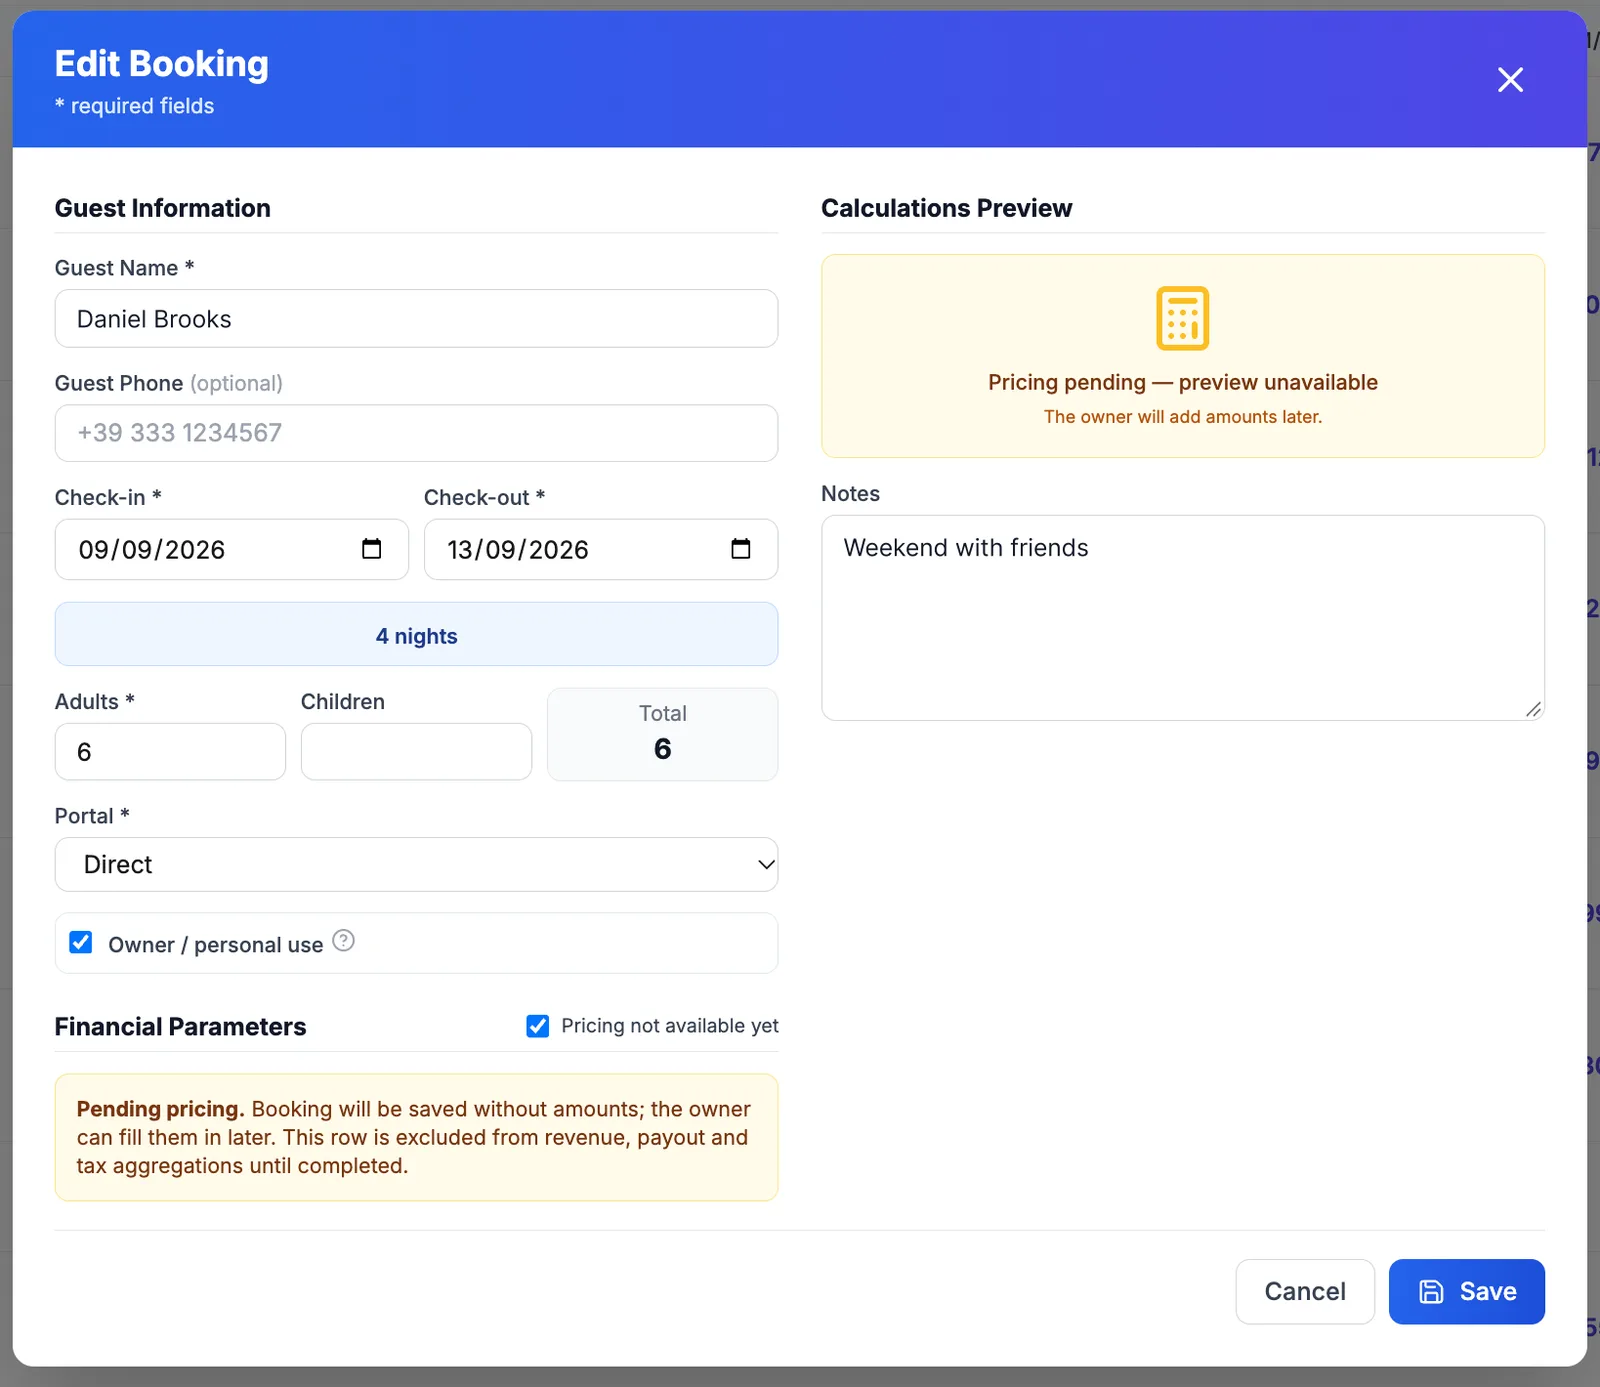Click the floppy disk icon on Save
The image size is (1600, 1387).
(x=1431, y=1292)
